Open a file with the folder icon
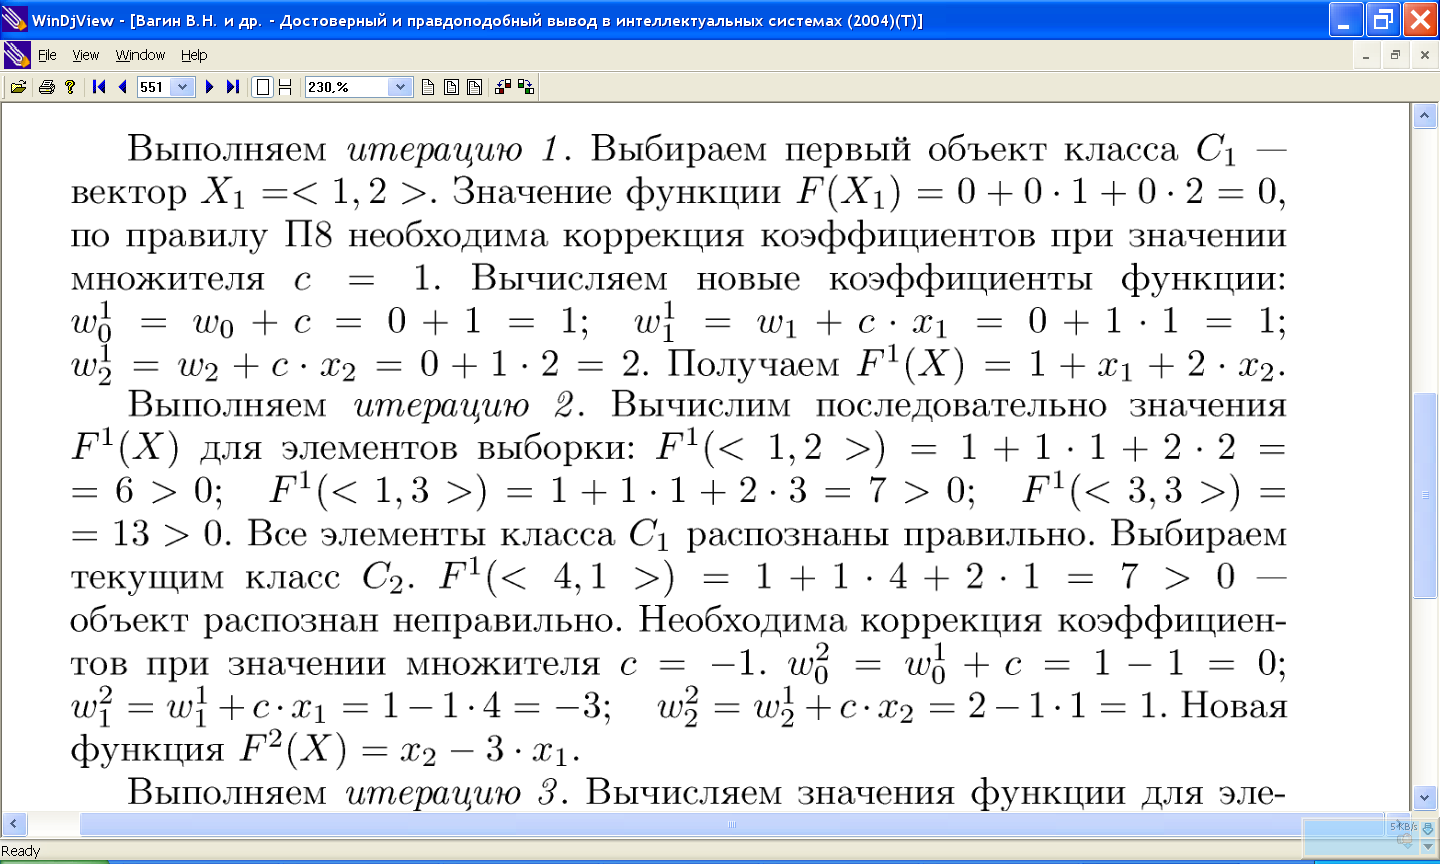Viewport: 1440px width, 864px height. (x=18, y=87)
